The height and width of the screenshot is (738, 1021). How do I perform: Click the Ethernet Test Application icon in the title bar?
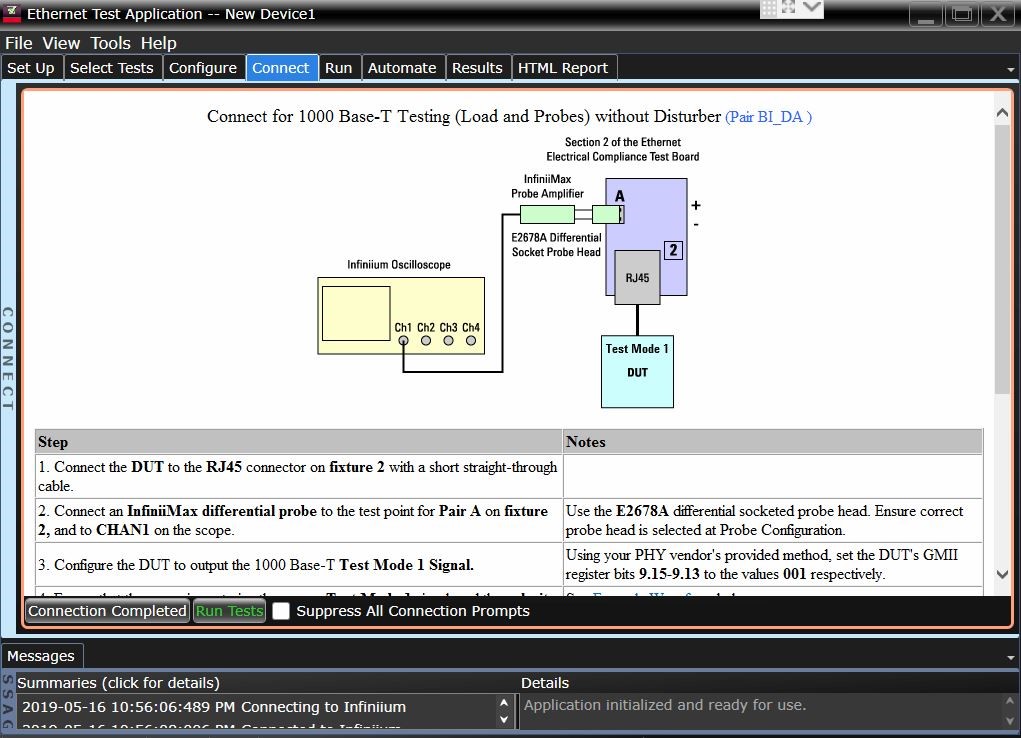(x=12, y=14)
